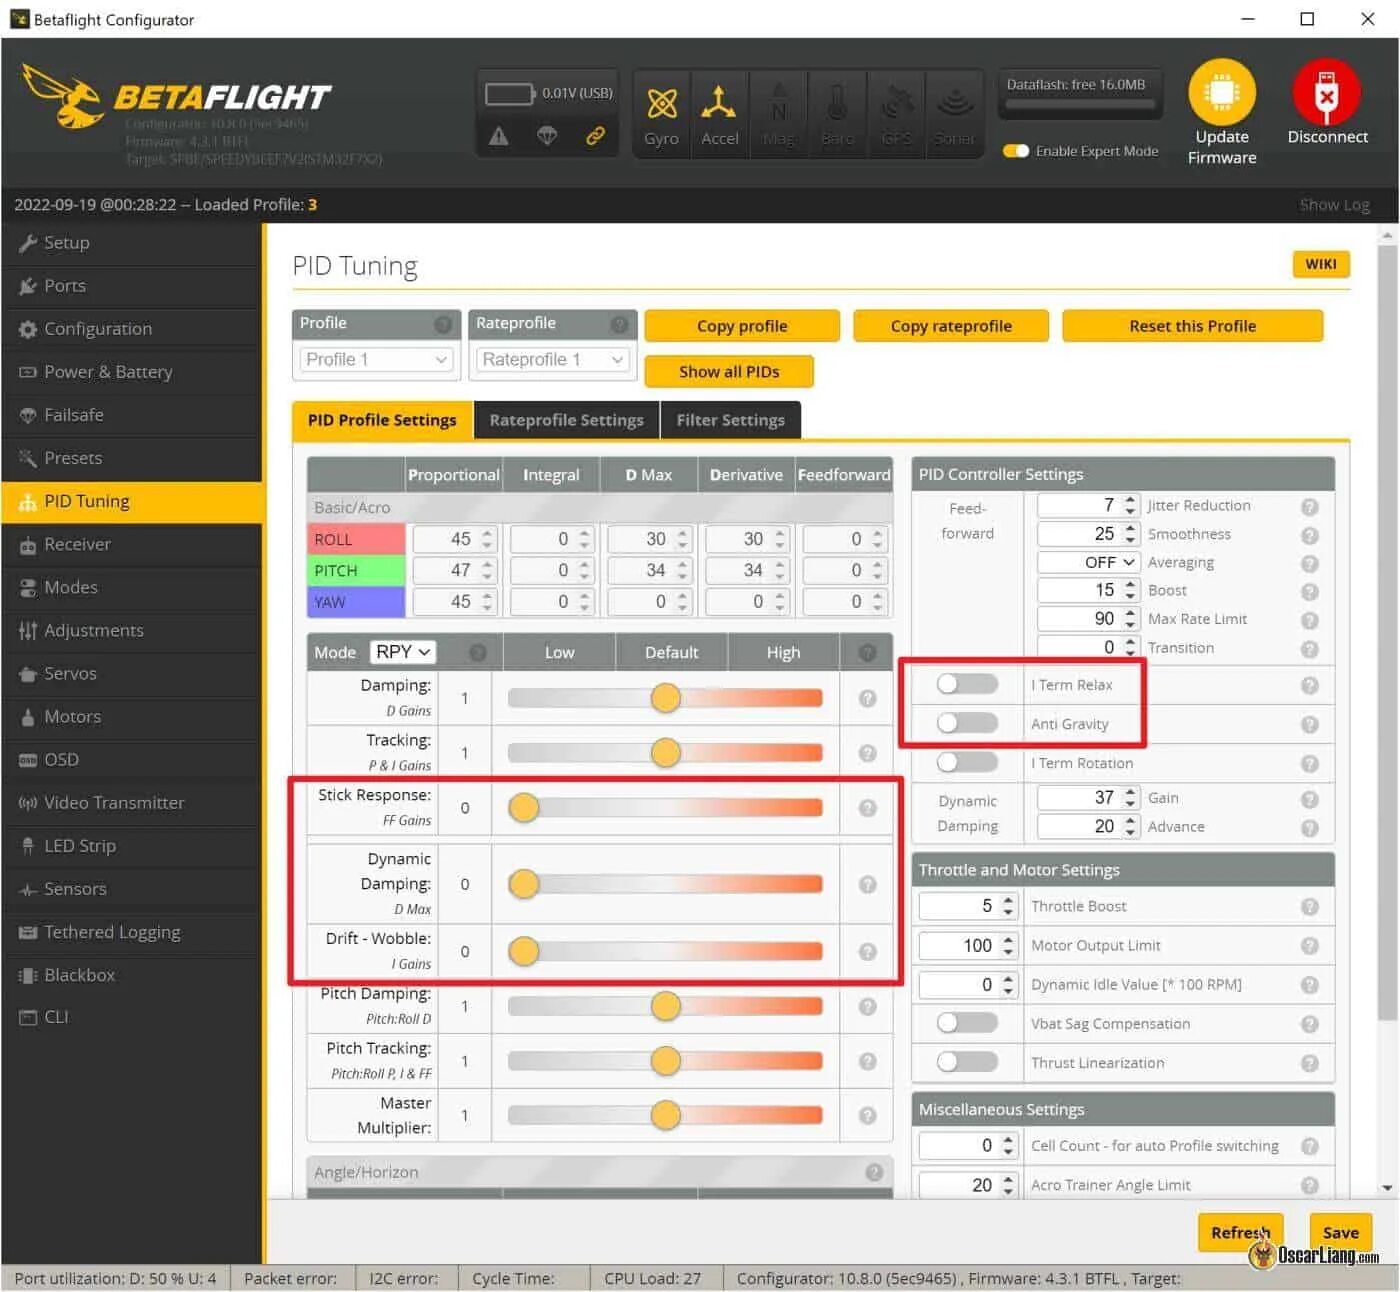Click the Show Log text
The width and height of the screenshot is (1400, 1292).
tap(1334, 204)
